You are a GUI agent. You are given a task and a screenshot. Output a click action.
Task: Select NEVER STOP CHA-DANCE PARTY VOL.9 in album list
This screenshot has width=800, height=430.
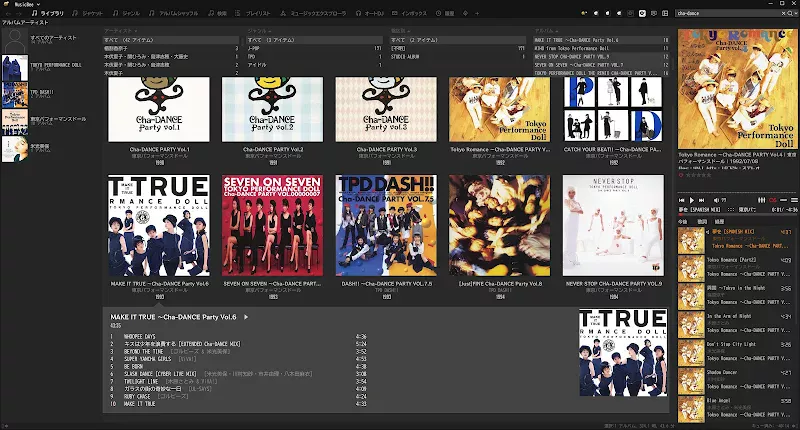[x=601, y=57]
